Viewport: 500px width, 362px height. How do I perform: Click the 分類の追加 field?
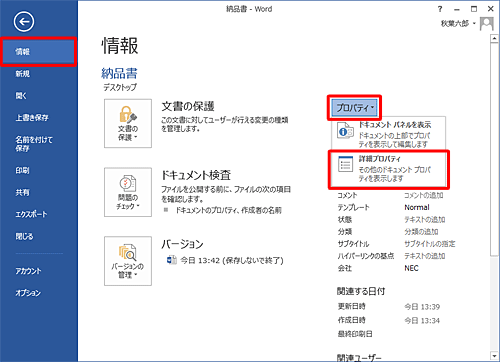[x=421, y=232]
